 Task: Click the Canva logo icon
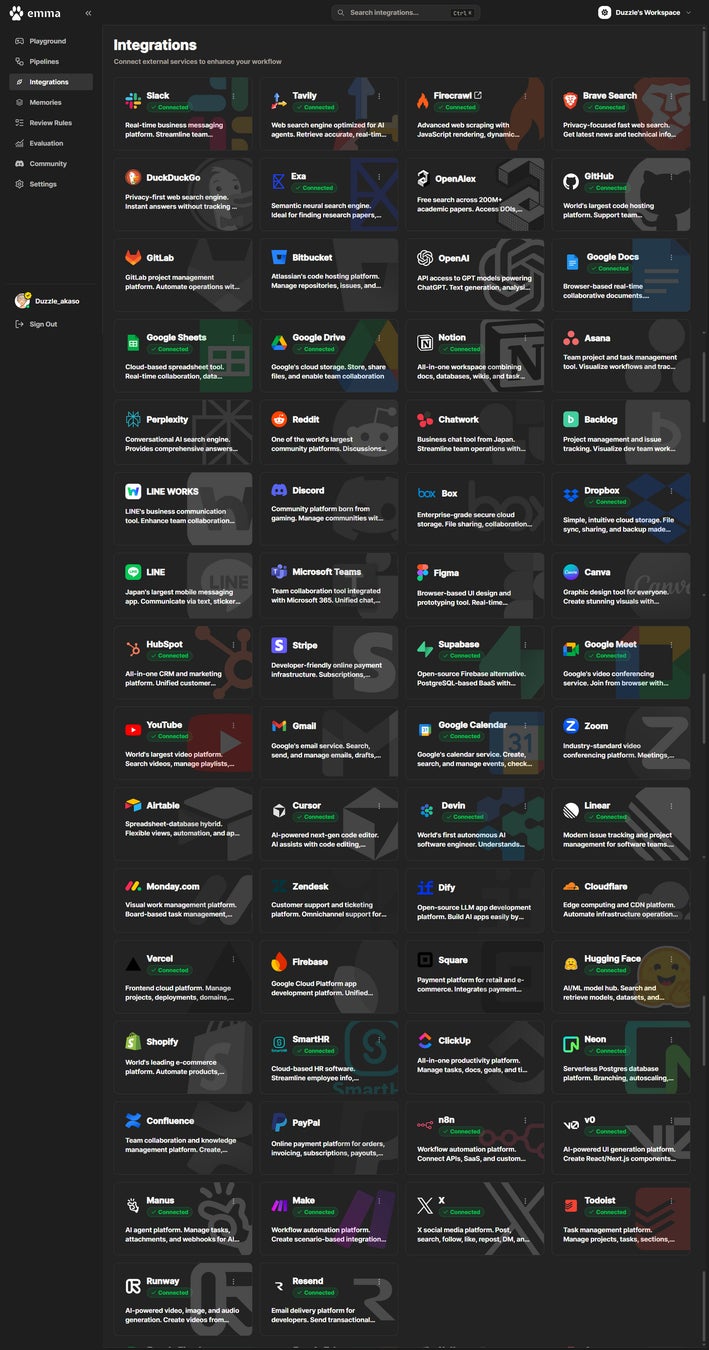click(570, 573)
